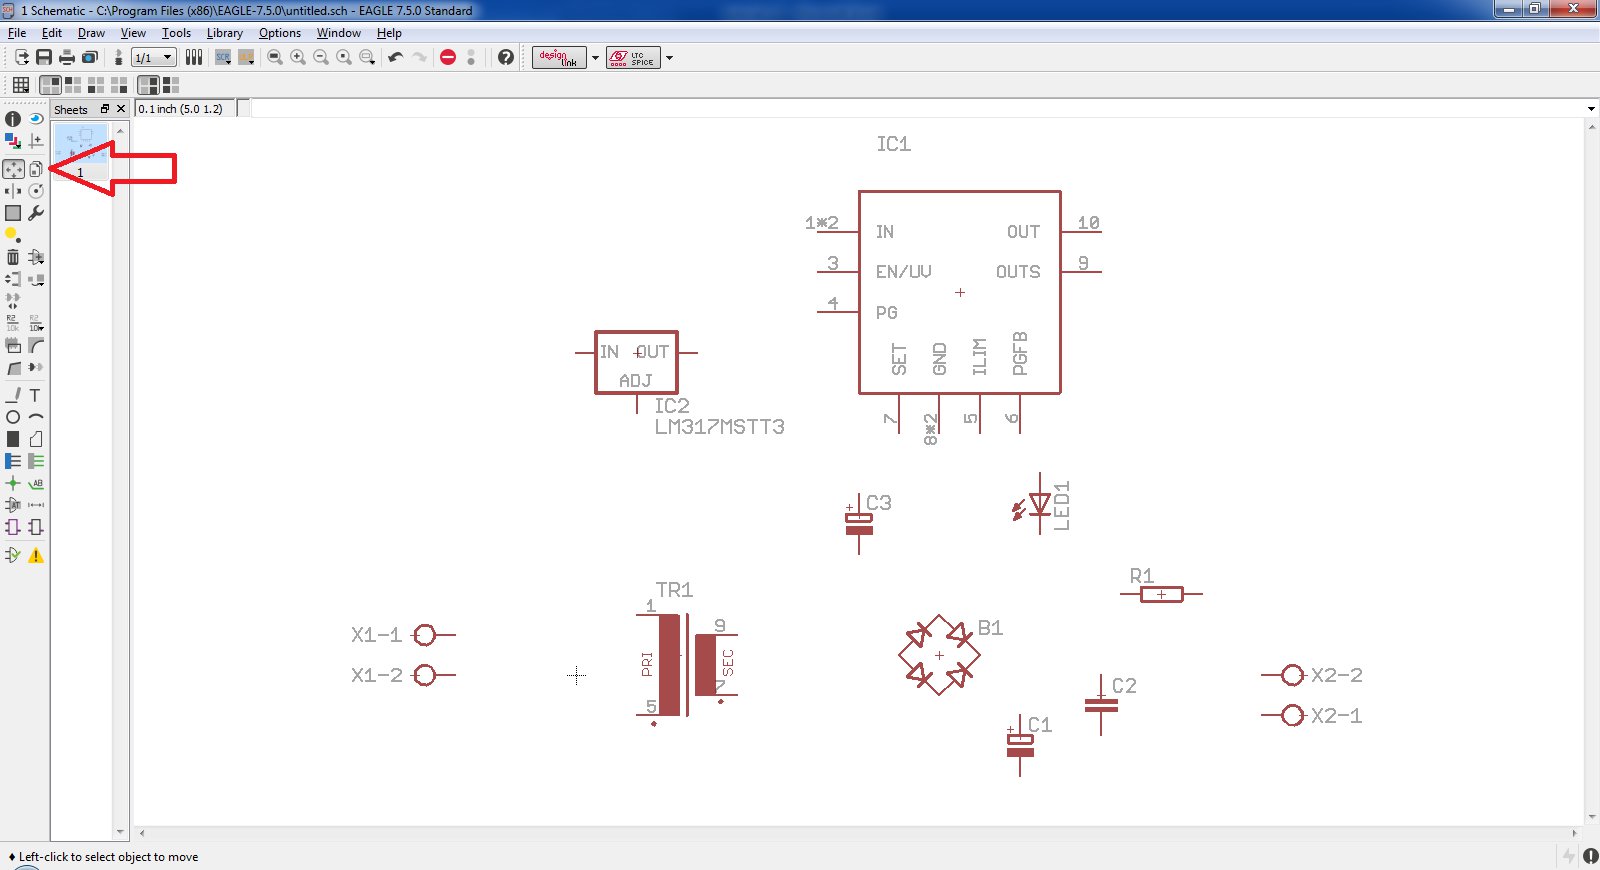Switch to board editor icon
This screenshot has width=1600, height=870.
(x=119, y=57)
